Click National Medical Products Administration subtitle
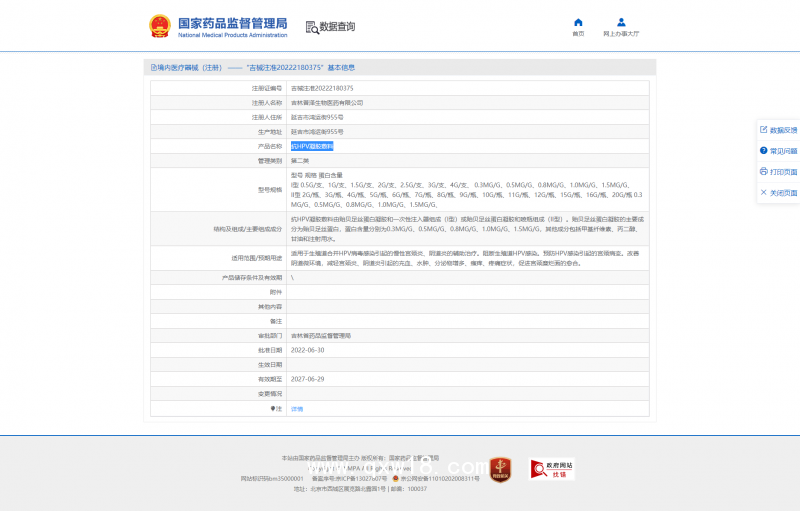Screen dimensions: 800x511 pyautogui.click(x=233, y=35)
